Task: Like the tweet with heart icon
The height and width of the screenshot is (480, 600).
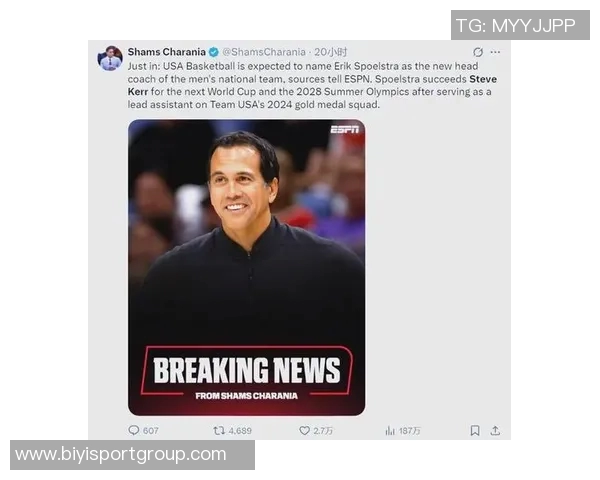Action: click(x=304, y=431)
